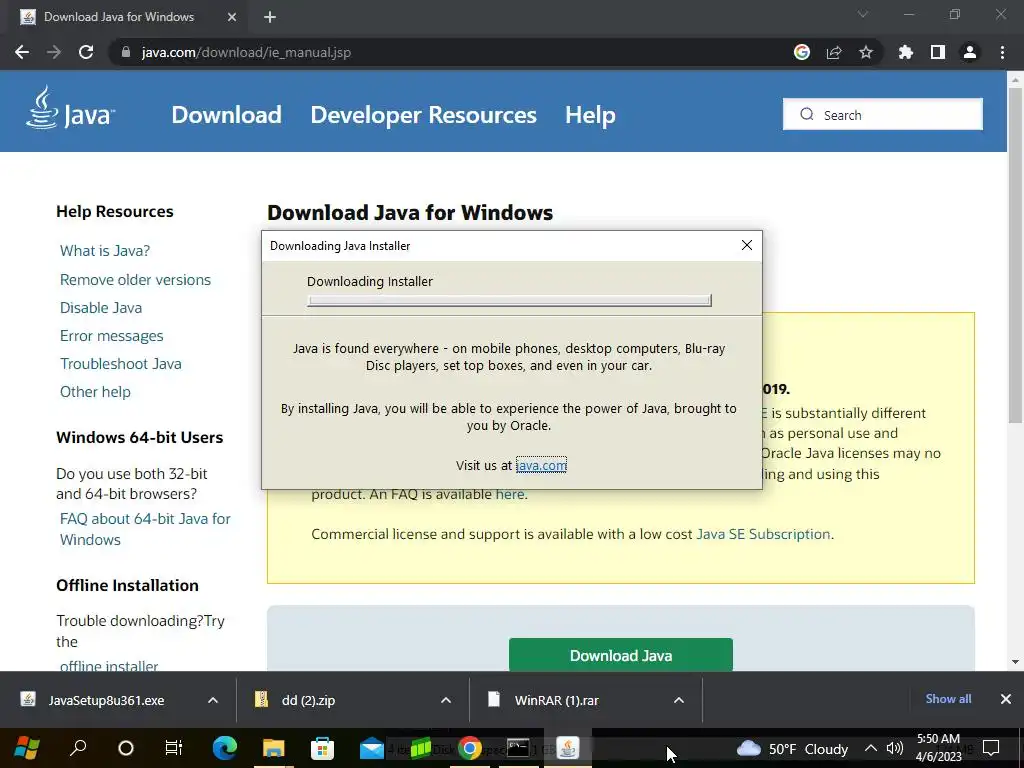
Task: Open the Help menu item
Action: [x=590, y=115]
